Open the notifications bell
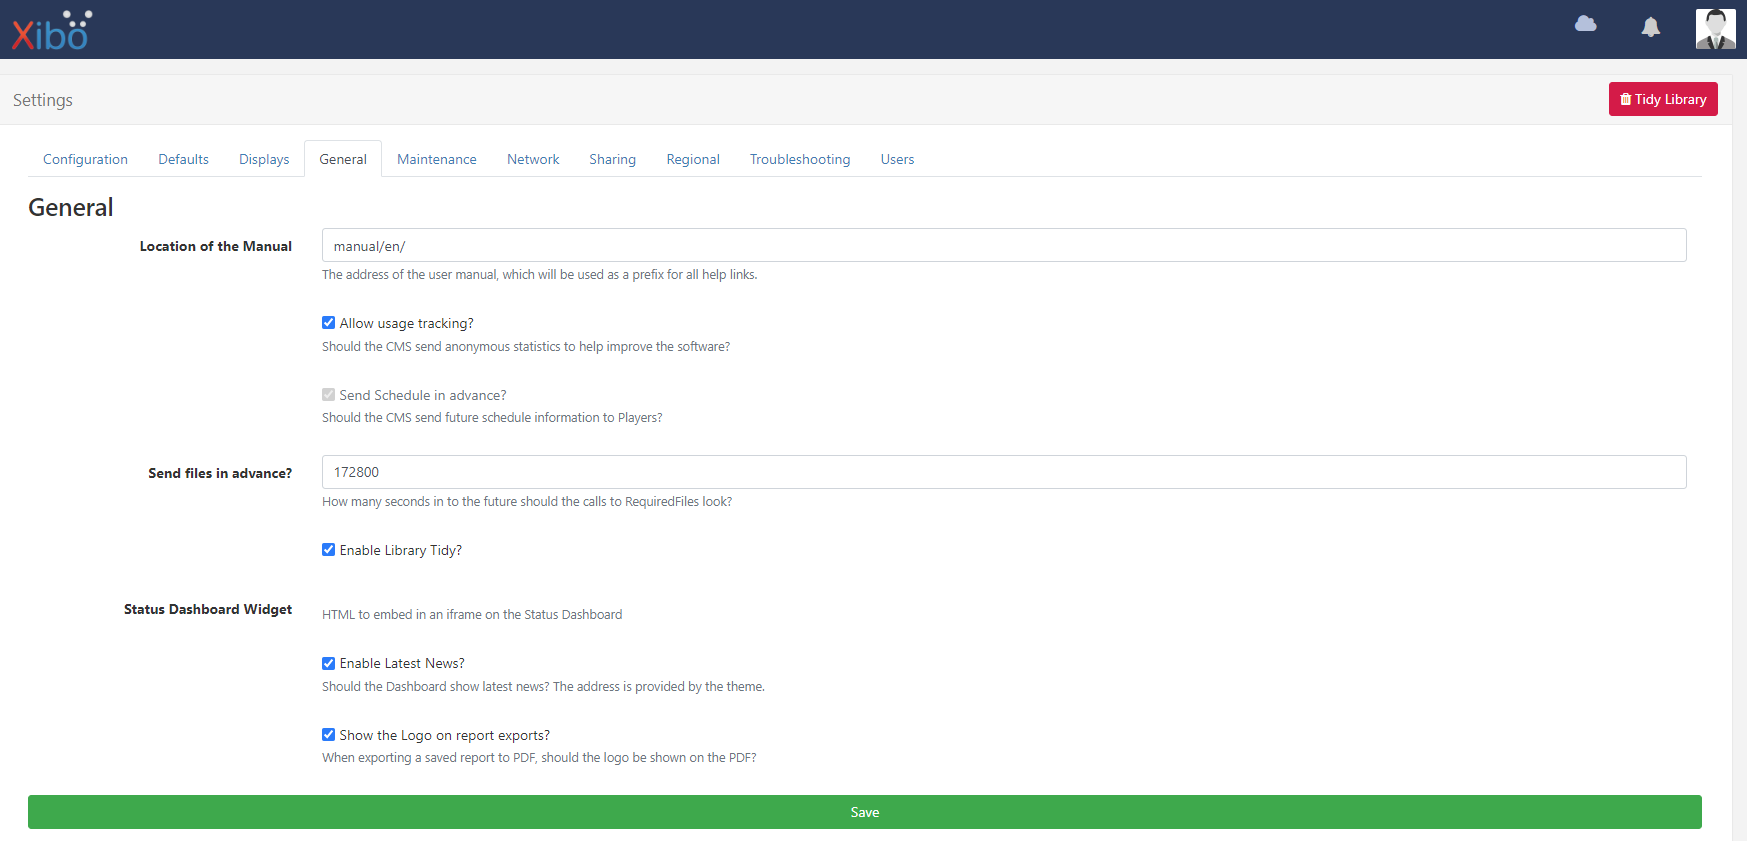Viewport: 1747px width, 841px height. (1650, 27)
